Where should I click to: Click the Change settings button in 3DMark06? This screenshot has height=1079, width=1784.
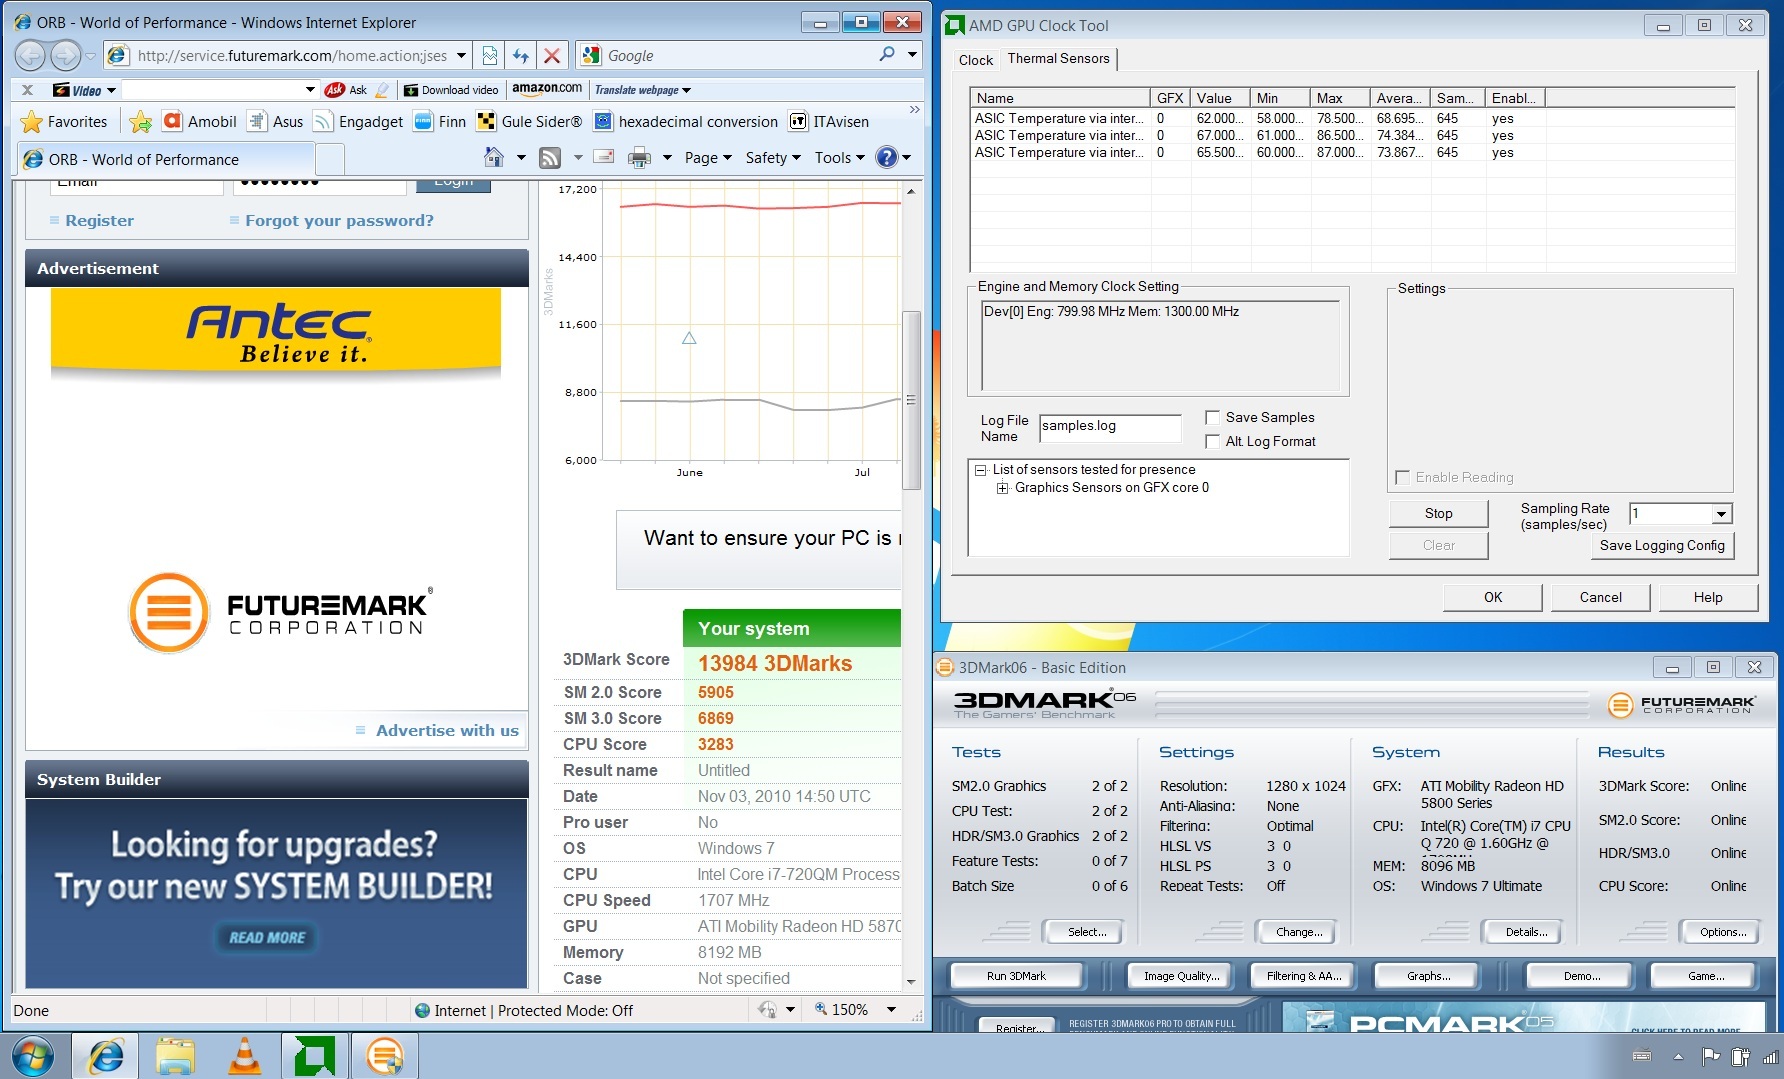point(1299,932)
